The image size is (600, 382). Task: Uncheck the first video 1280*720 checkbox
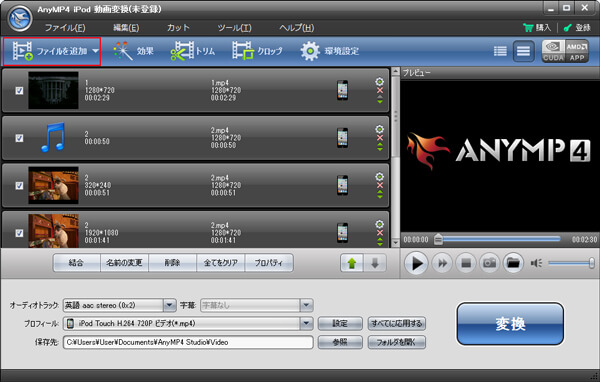pos(19,91)
